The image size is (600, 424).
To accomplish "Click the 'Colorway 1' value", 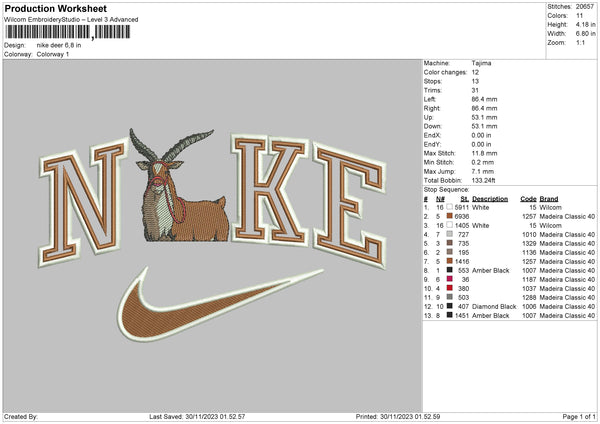I will pyautogui.click(x=53, y=54).
